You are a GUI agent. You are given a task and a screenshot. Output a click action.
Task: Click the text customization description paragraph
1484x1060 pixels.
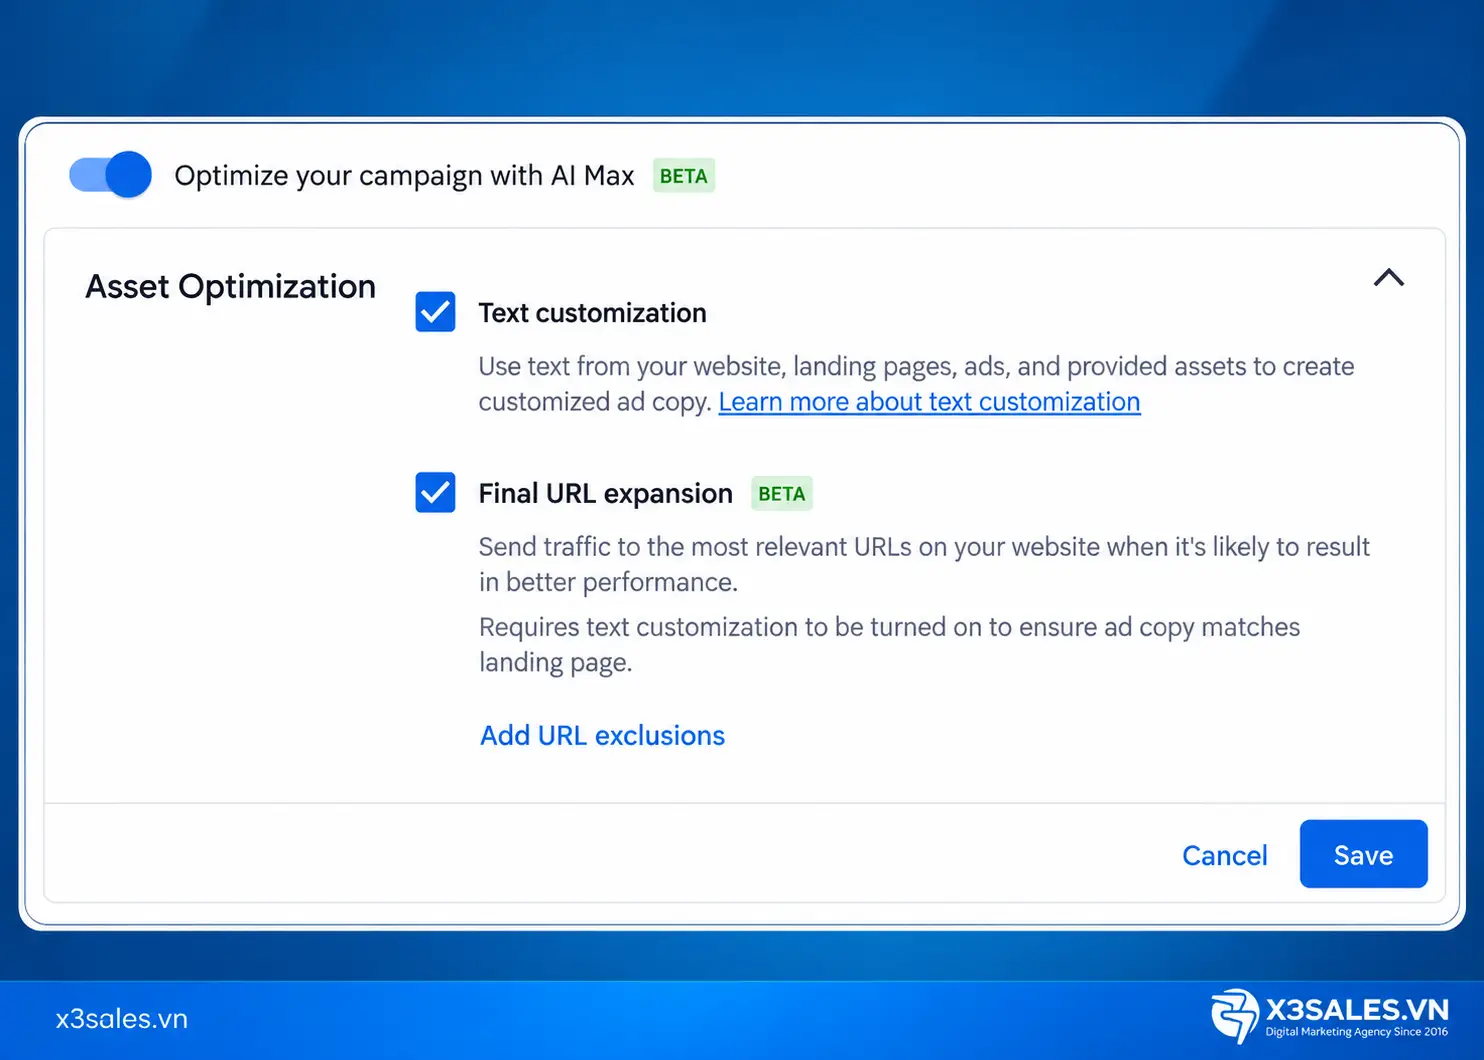(x=916, y=384)
